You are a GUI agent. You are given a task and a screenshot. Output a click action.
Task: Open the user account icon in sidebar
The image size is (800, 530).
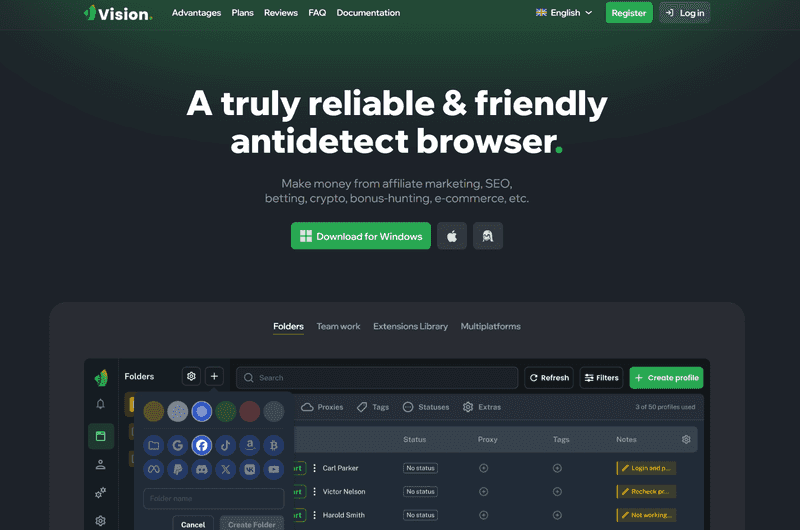101,465
